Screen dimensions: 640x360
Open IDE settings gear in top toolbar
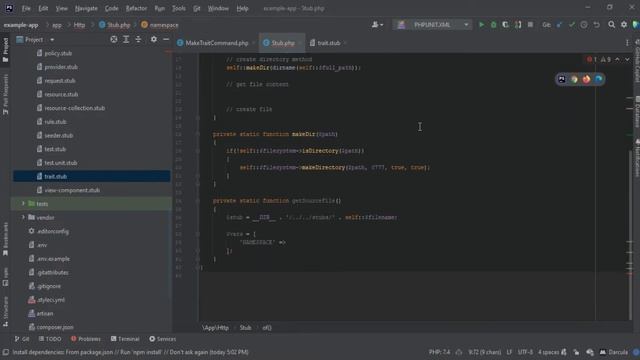[x=624, y=25]
